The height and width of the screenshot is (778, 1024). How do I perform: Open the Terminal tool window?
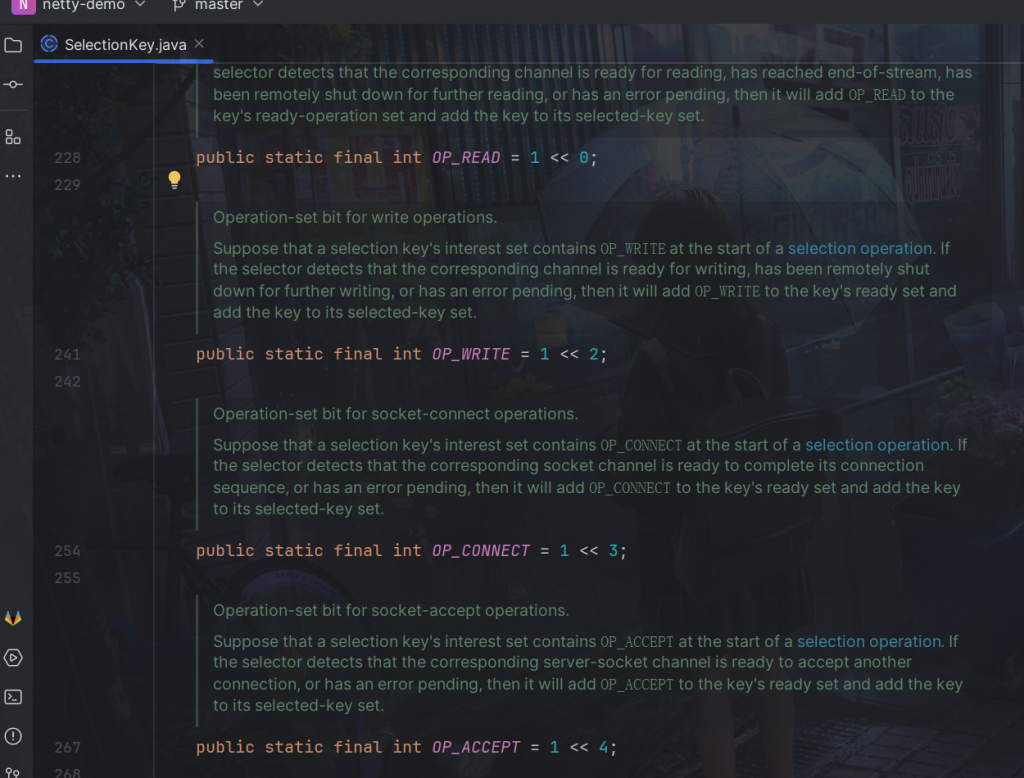[13, 697]
